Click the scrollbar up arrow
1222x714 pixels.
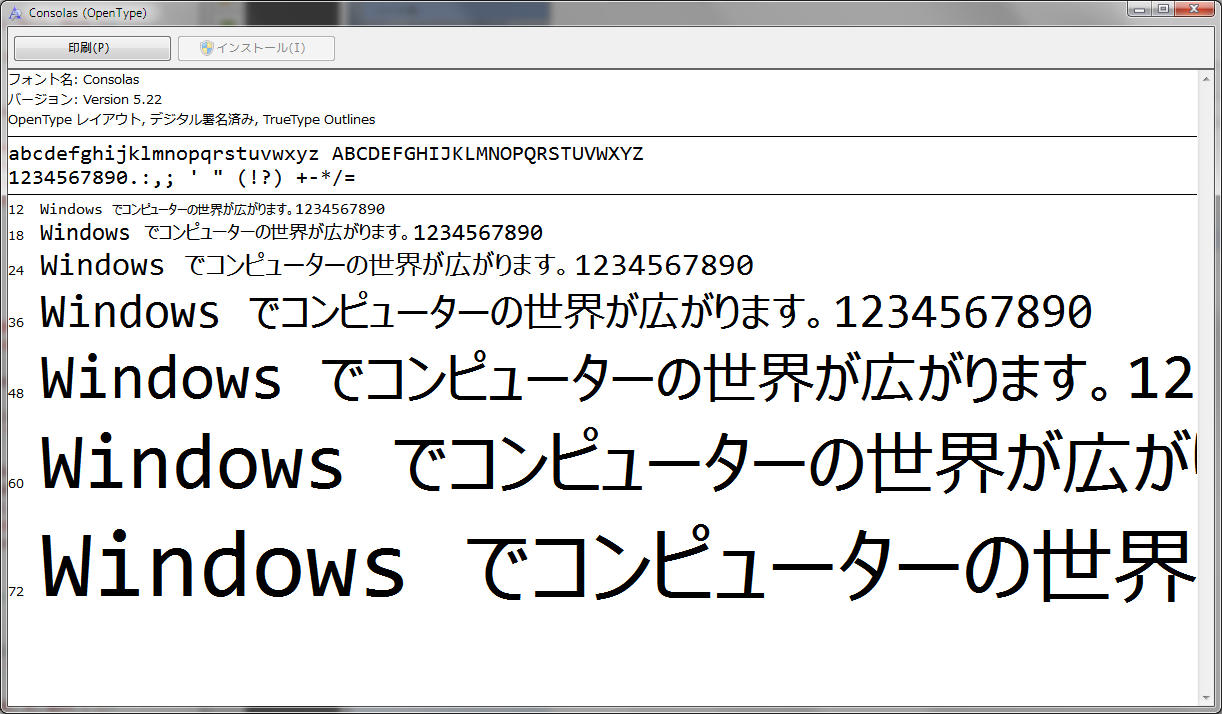click(x=1207, y=78)
